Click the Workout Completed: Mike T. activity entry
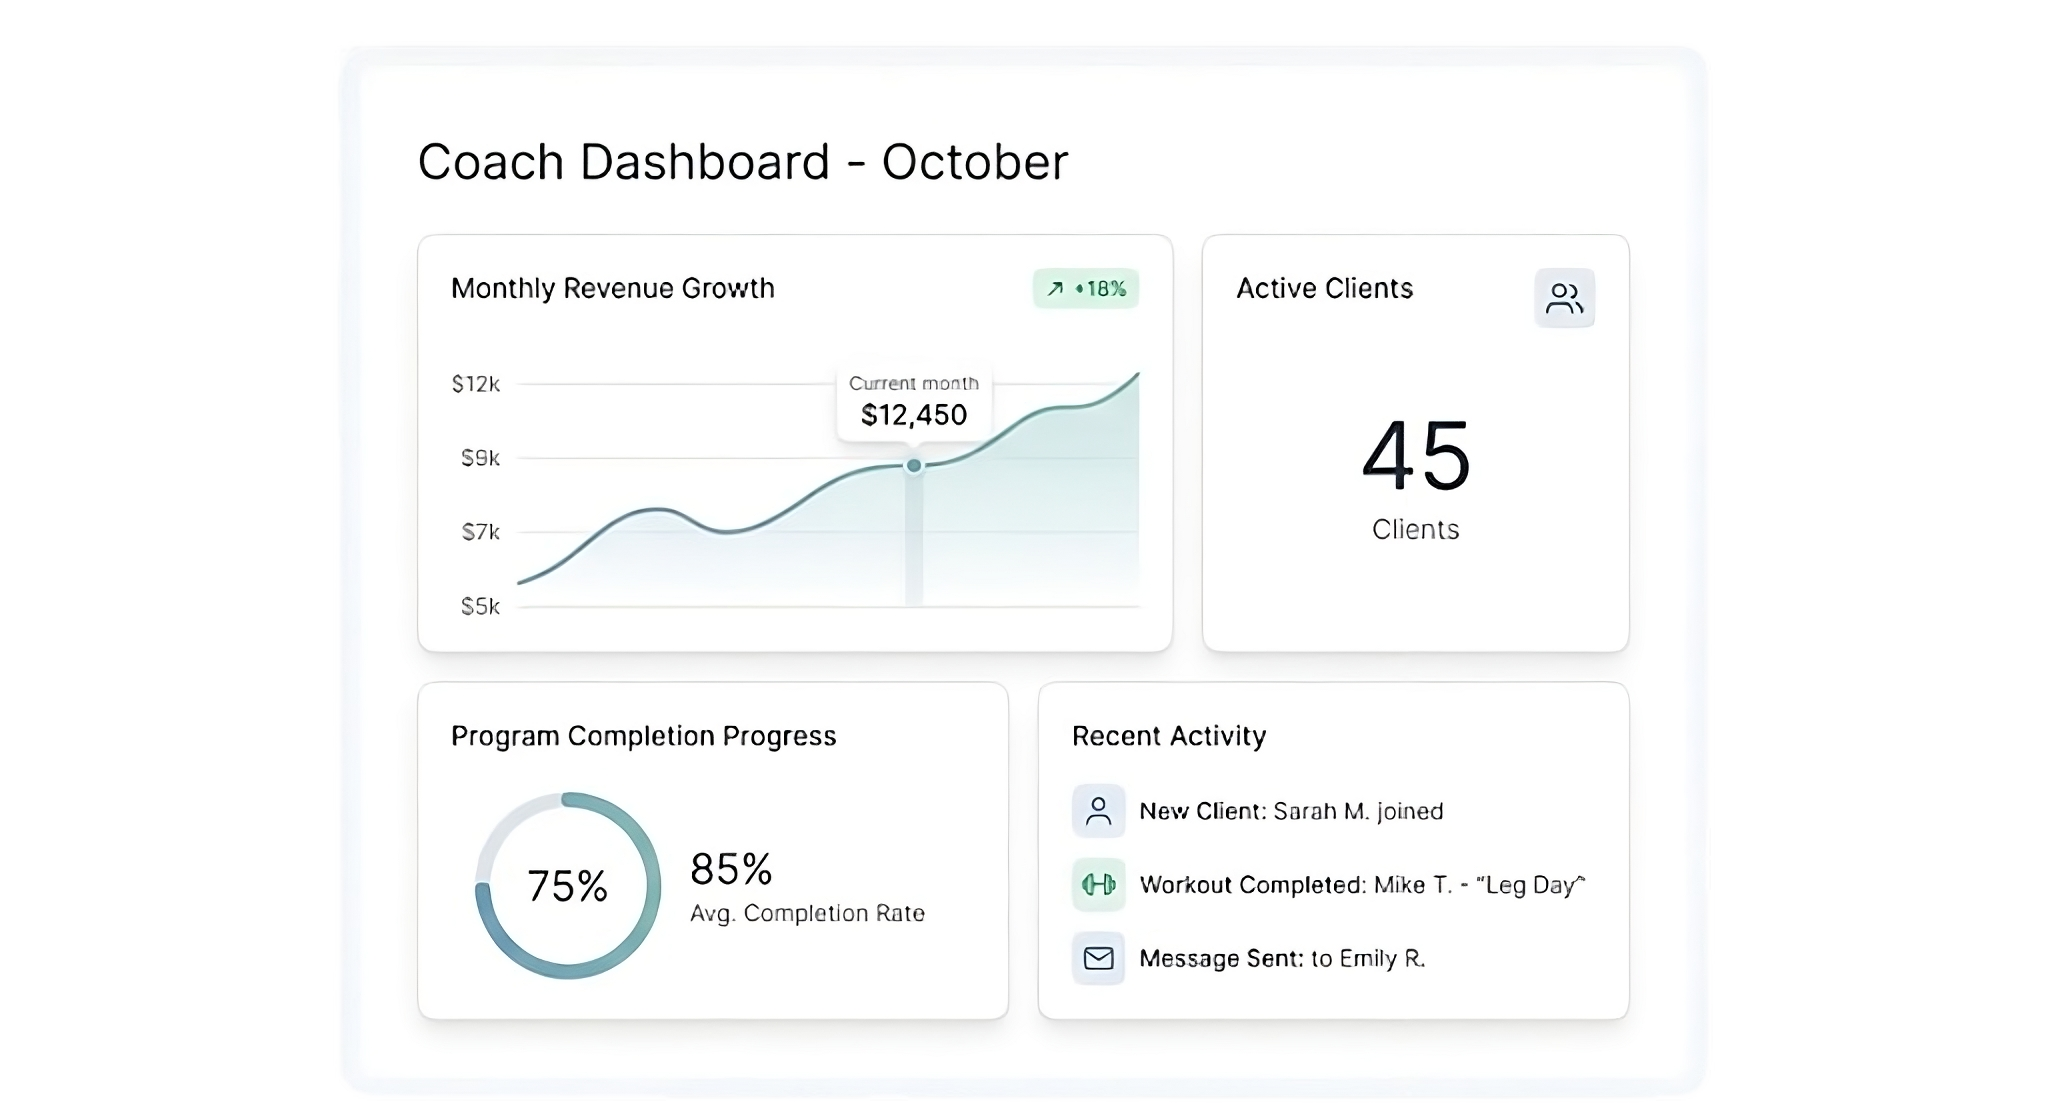Viewport: 2048px width, 1118px height. point(1363,884)
